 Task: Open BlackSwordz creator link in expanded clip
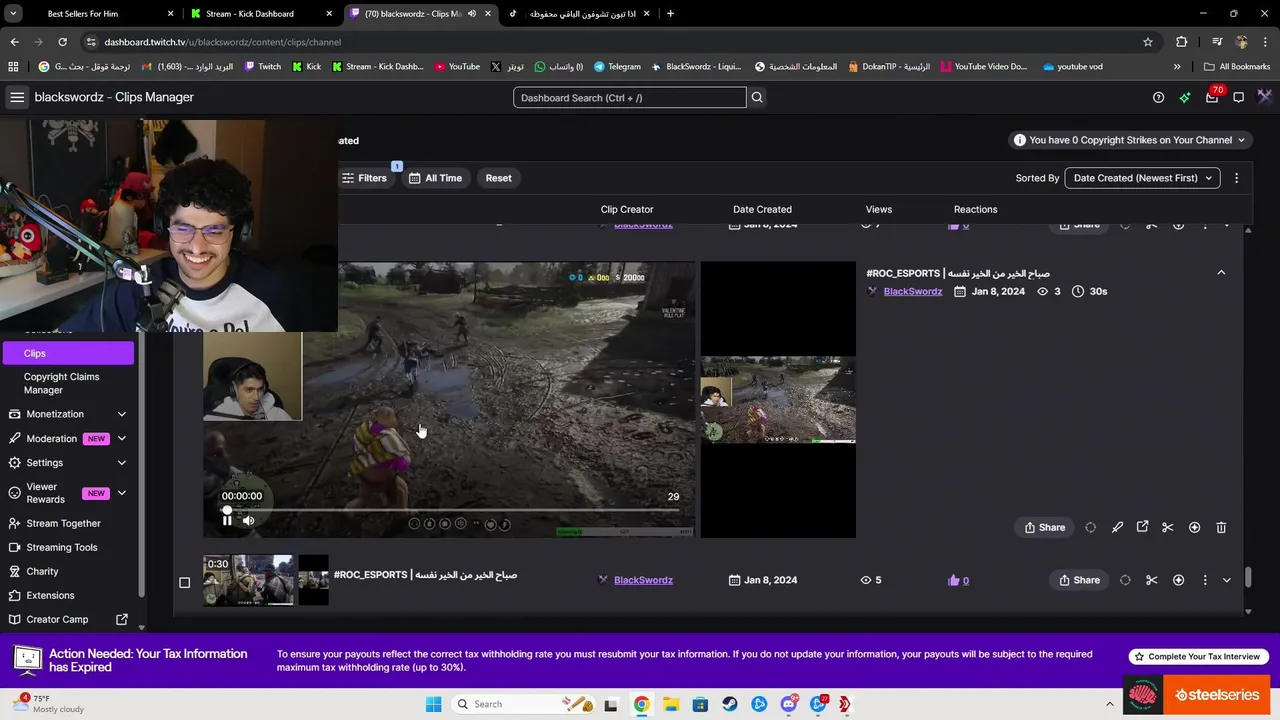tap(912, 291)
